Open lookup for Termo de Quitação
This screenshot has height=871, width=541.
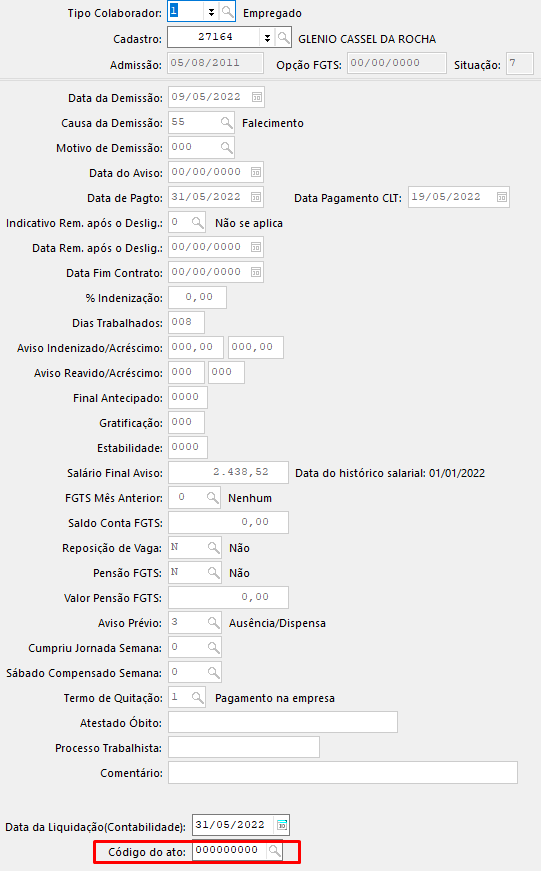197,698
